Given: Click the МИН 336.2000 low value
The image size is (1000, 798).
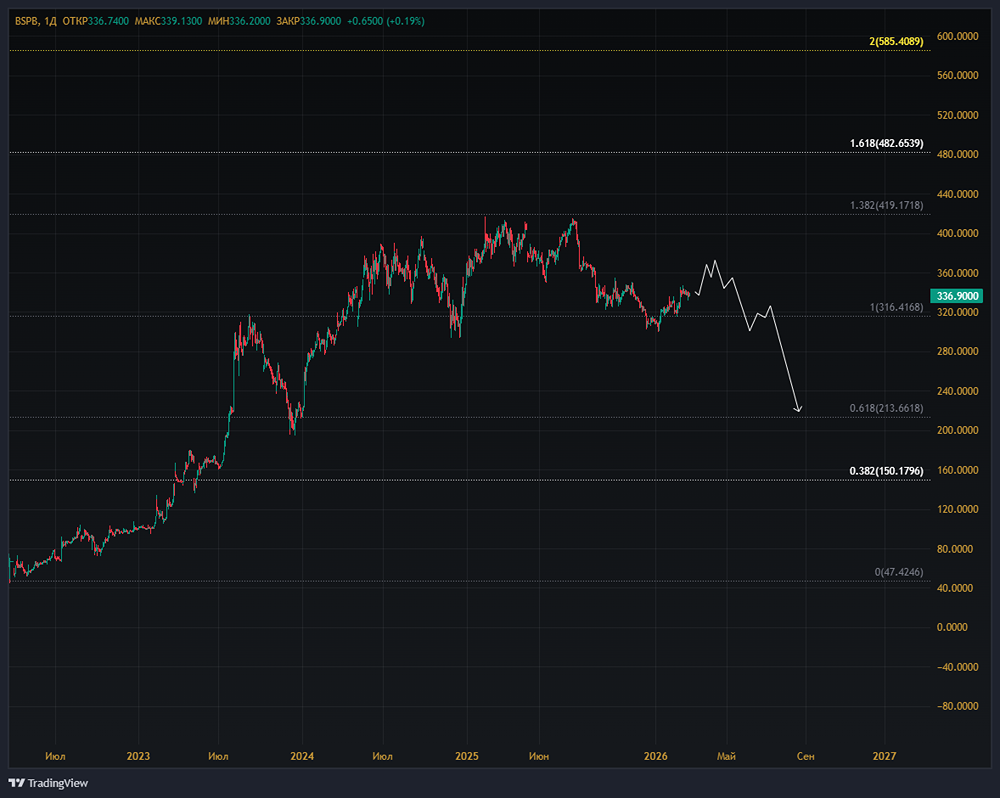Looking at the screenshot, I should click(x=239, y=21).
